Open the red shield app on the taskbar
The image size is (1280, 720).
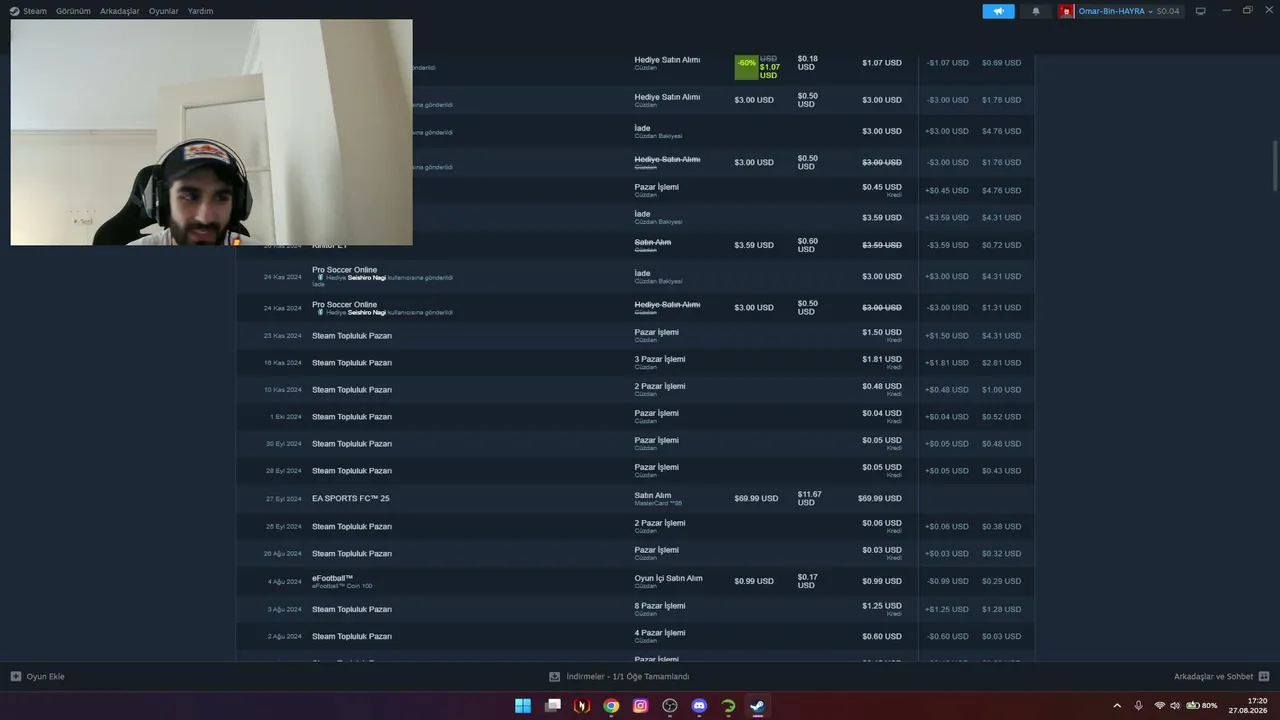[582, 706]
